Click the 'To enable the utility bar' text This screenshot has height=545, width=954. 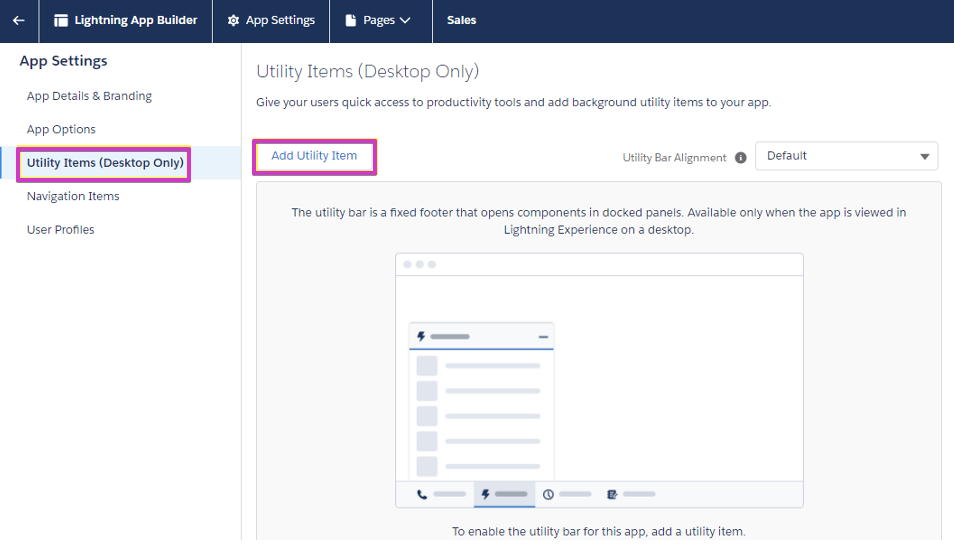(599, 532)
